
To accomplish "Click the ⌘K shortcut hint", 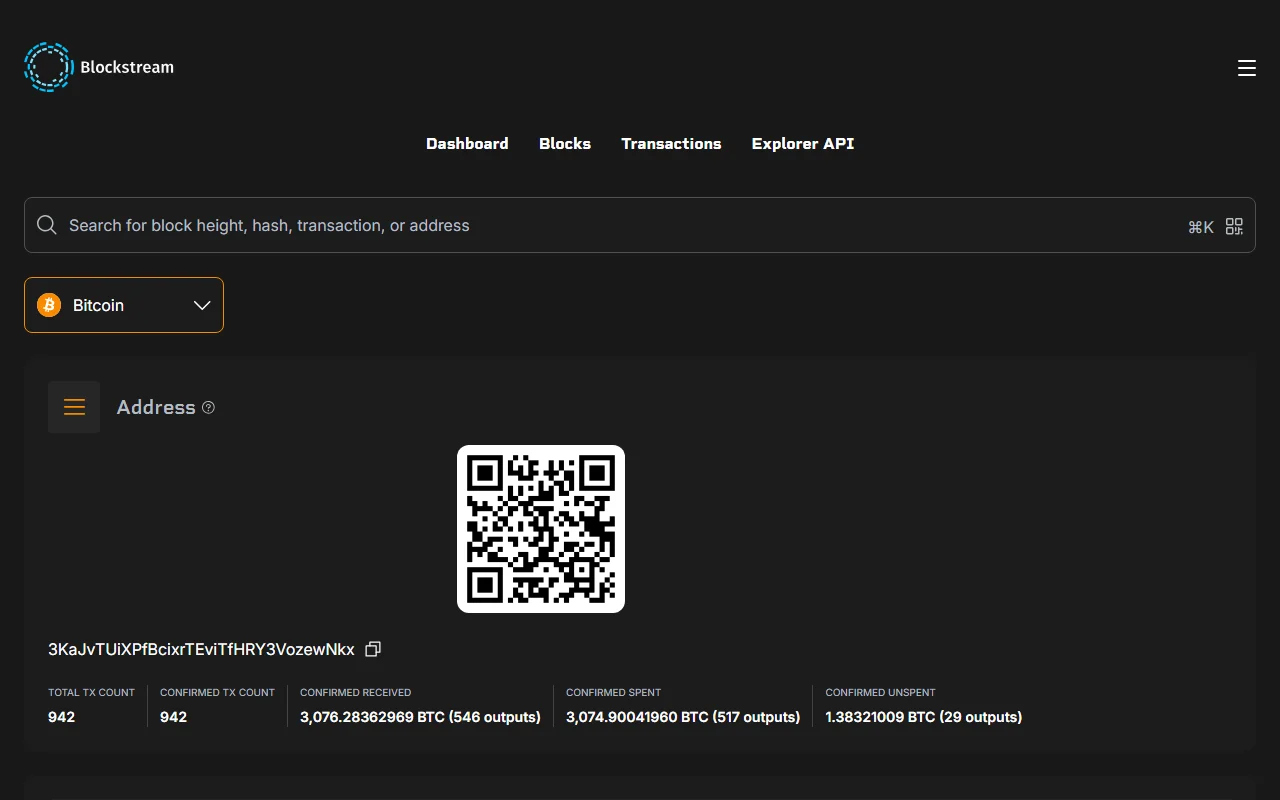I will pyautogui.click(x=1201, y=227).
